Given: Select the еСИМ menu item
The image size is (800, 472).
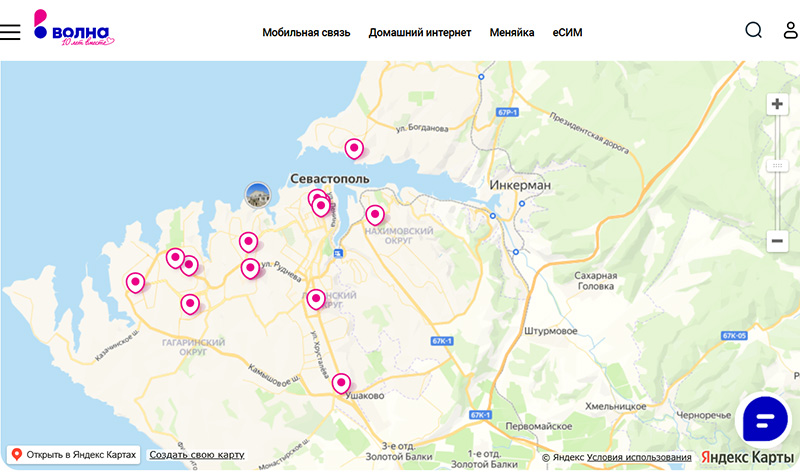Looking at the screenshot, I should click(567, 32).
